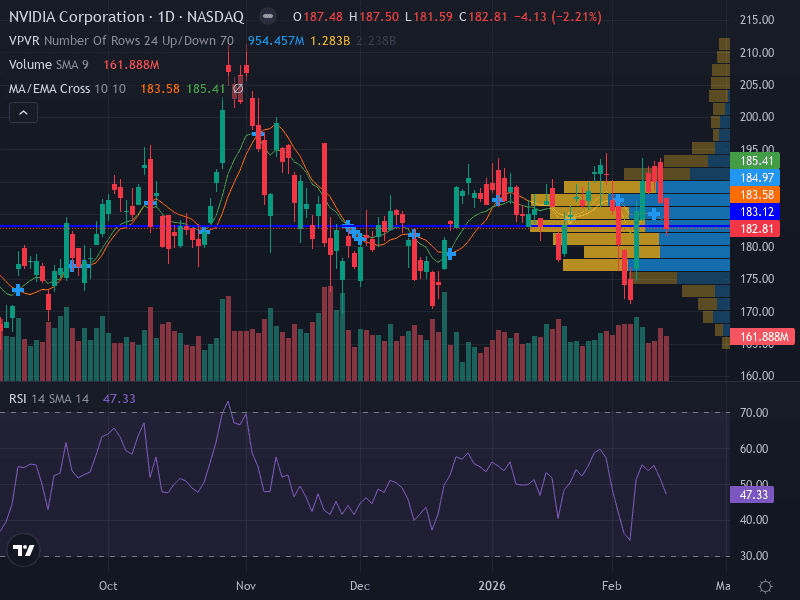Select the VPVR indicator legend
Image resolution: width=800 pixels, height=600 pixels.
[121, 41]
